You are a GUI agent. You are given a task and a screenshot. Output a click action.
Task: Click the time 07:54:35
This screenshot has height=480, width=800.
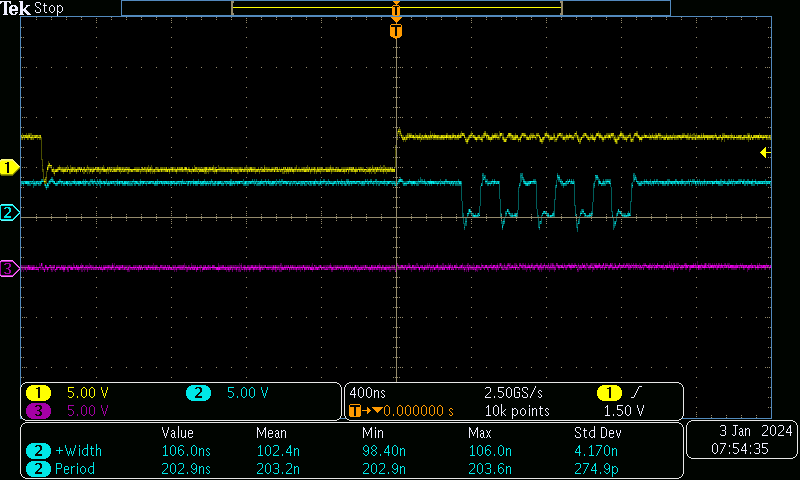pyautogui.click(x=740, y=449)
